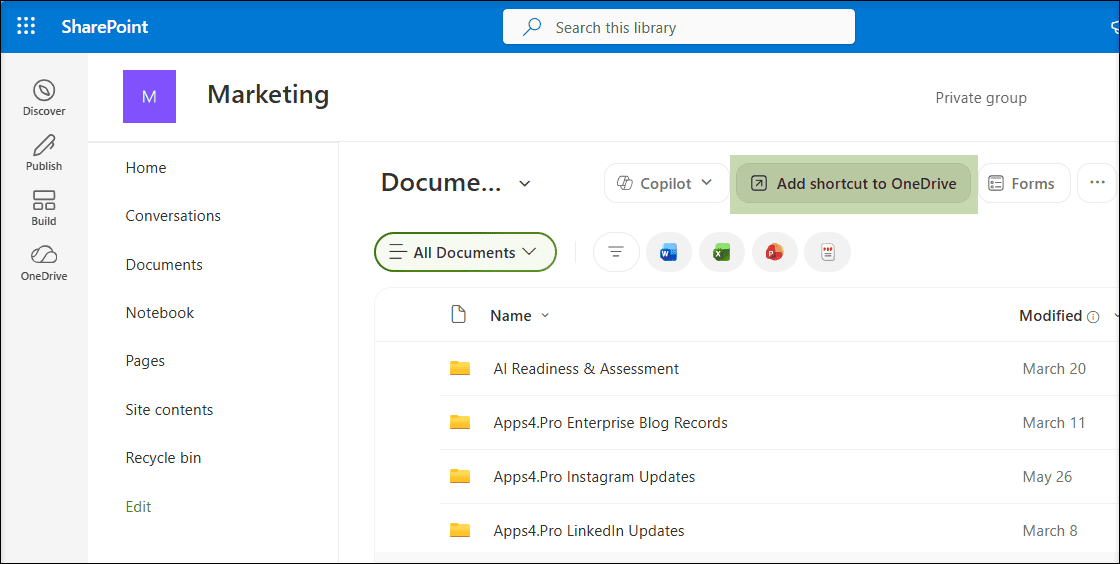Open the filter pane icon
This screenshot has width=1120, height=564.
click(616, 252)
